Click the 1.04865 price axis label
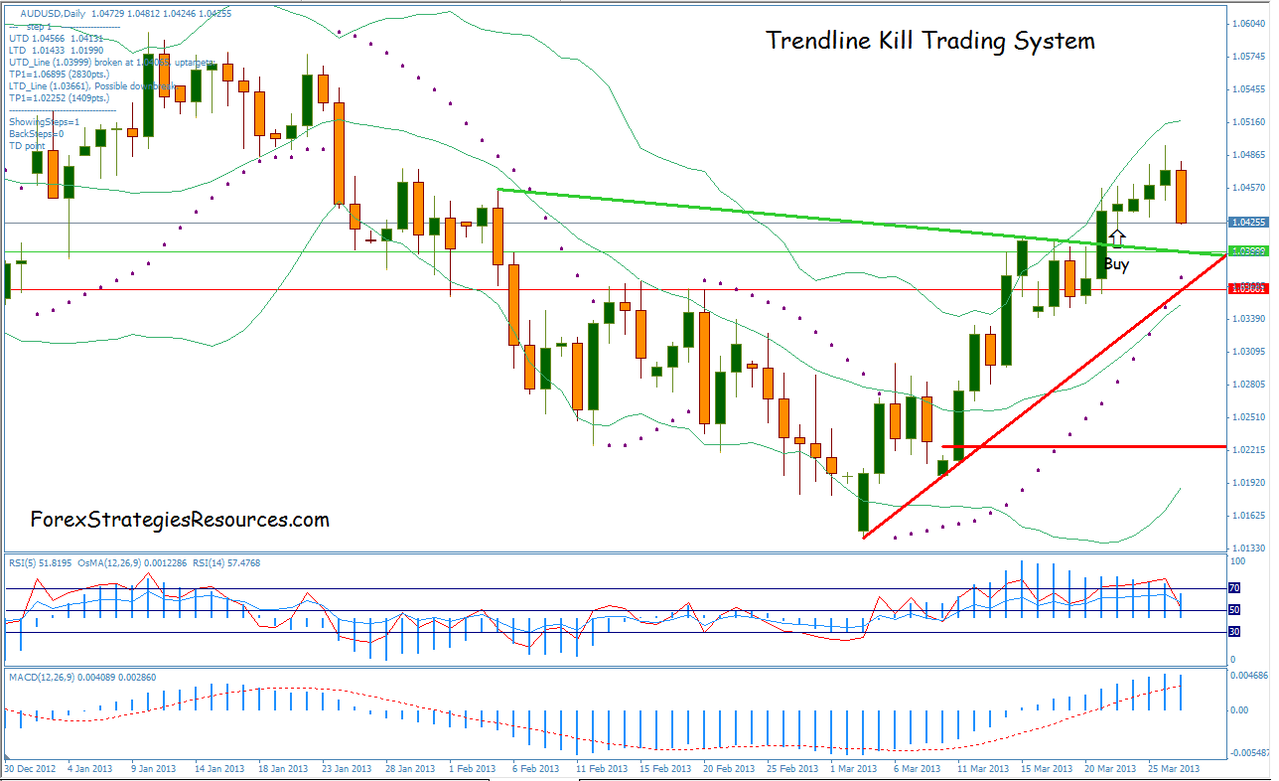This screenshot has width=1279, height=781. 1249,154
